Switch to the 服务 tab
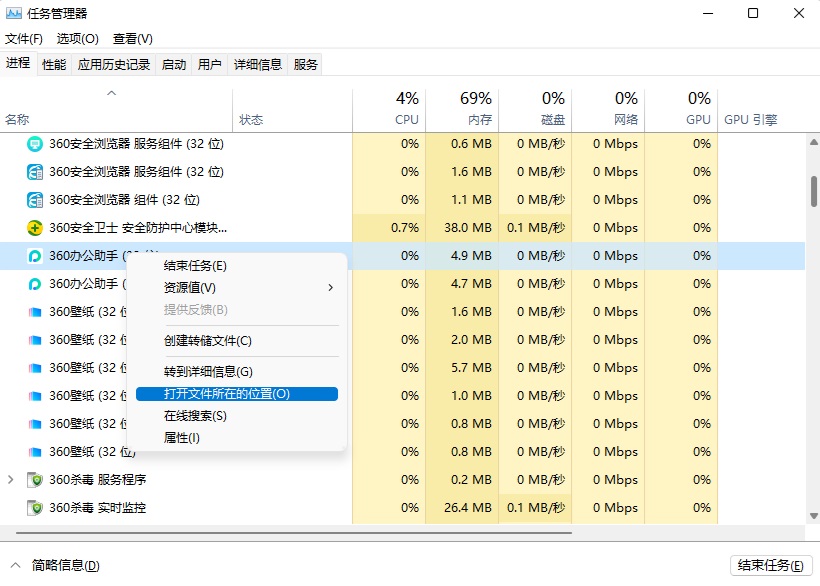The image size is (820, 586). click(x=305, y=64)
